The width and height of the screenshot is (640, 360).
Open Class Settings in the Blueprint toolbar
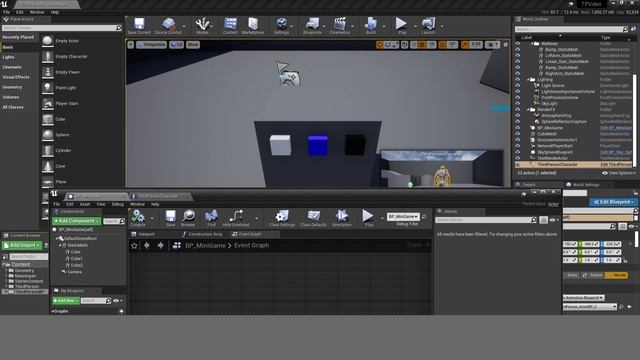[x=282, y=218]
